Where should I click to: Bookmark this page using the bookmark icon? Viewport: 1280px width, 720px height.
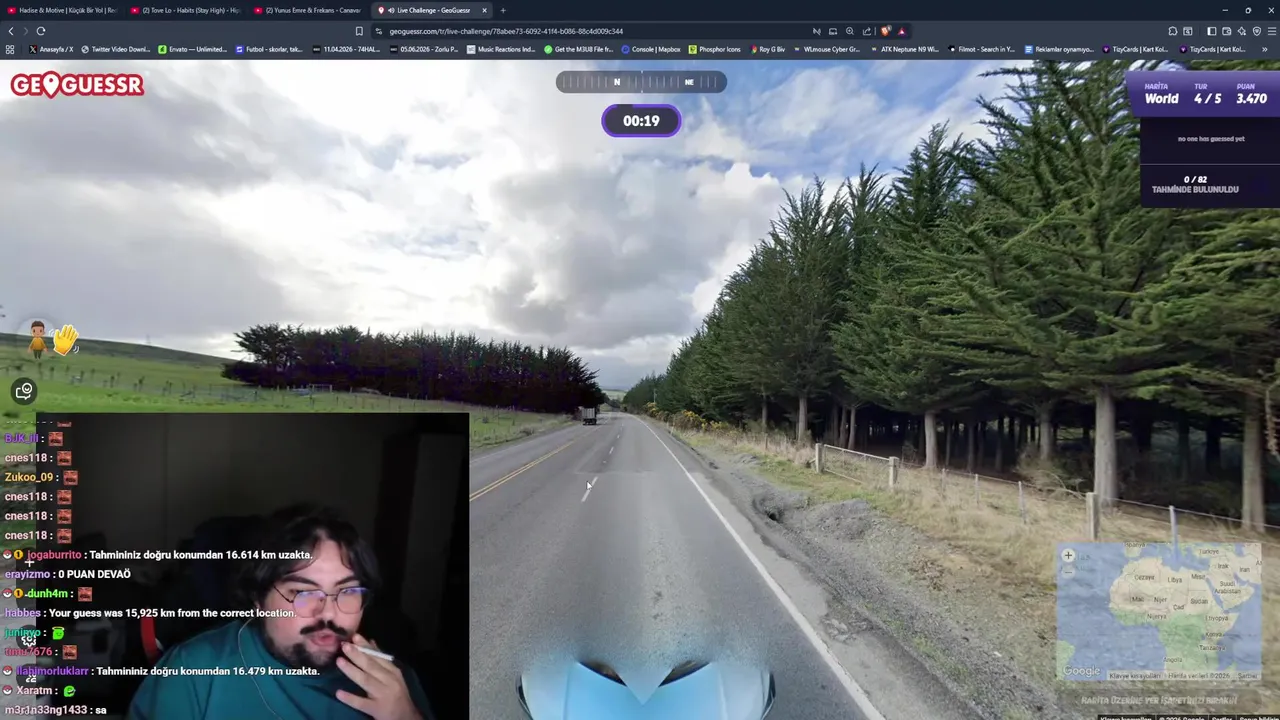coord(359,31)
